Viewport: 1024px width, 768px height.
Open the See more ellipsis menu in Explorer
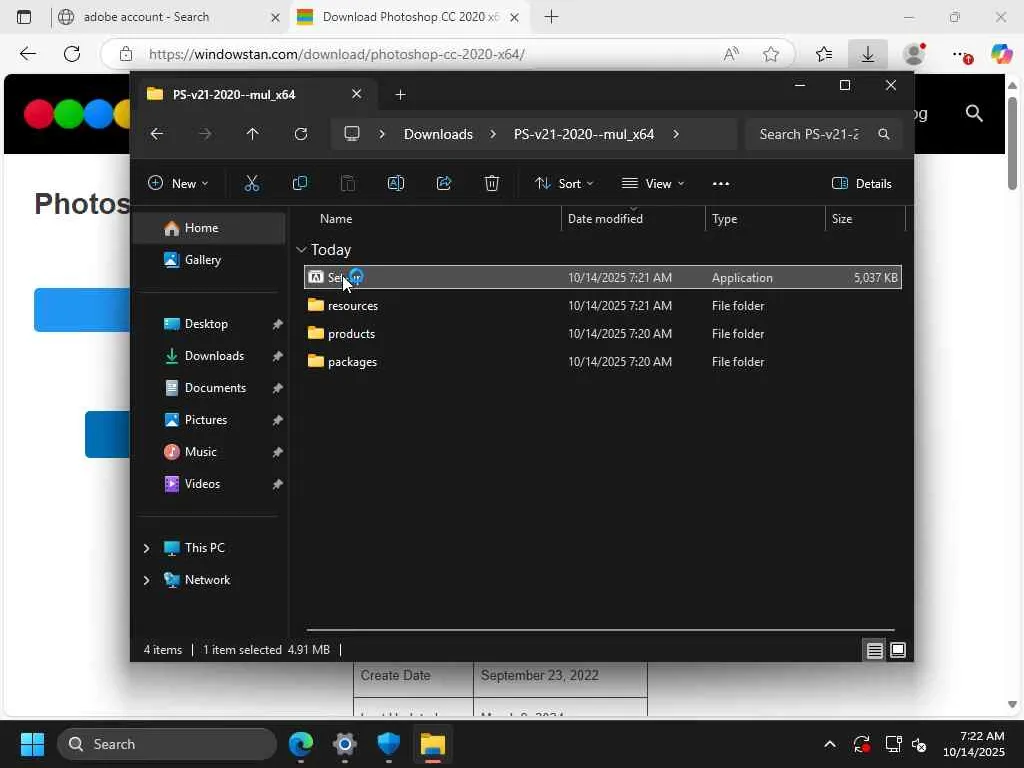click(x=721, y=184)
